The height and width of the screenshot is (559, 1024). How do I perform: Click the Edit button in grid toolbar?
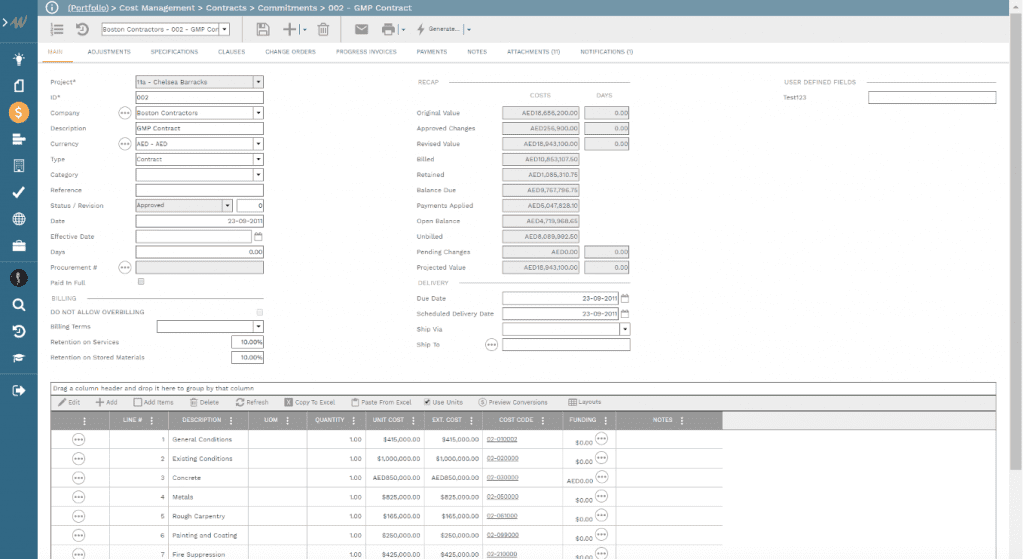pyautogui.click(x=69, y=402)
